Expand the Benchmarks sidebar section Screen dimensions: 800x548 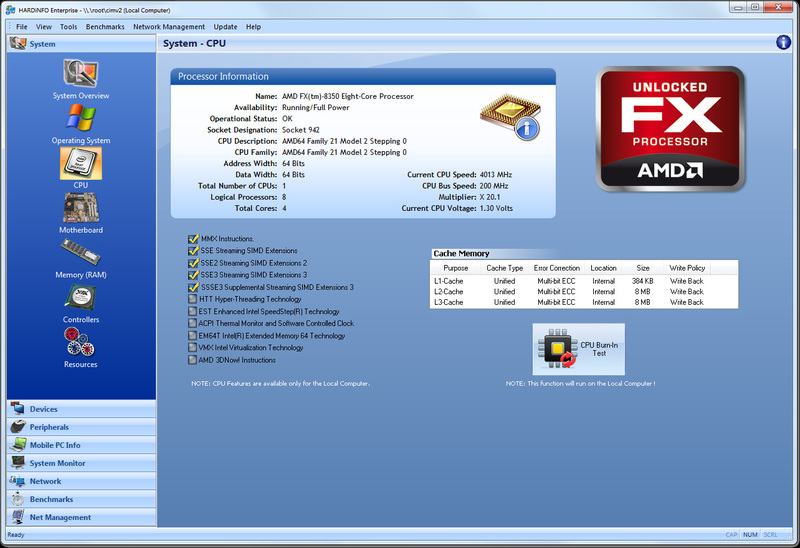(x=82, y=499)
